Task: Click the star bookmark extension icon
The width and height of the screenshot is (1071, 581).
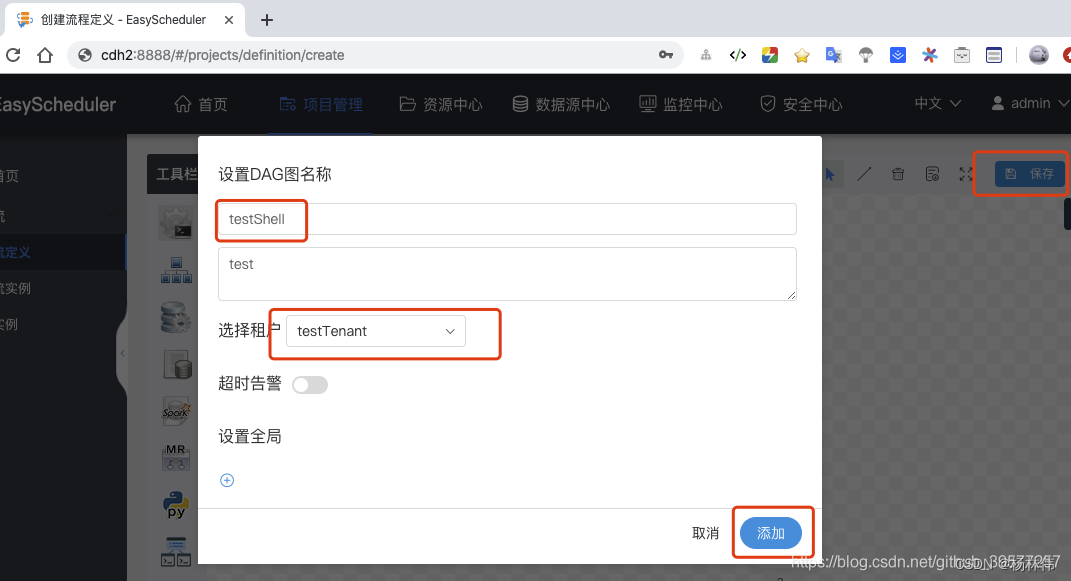Action: point(802,55)
